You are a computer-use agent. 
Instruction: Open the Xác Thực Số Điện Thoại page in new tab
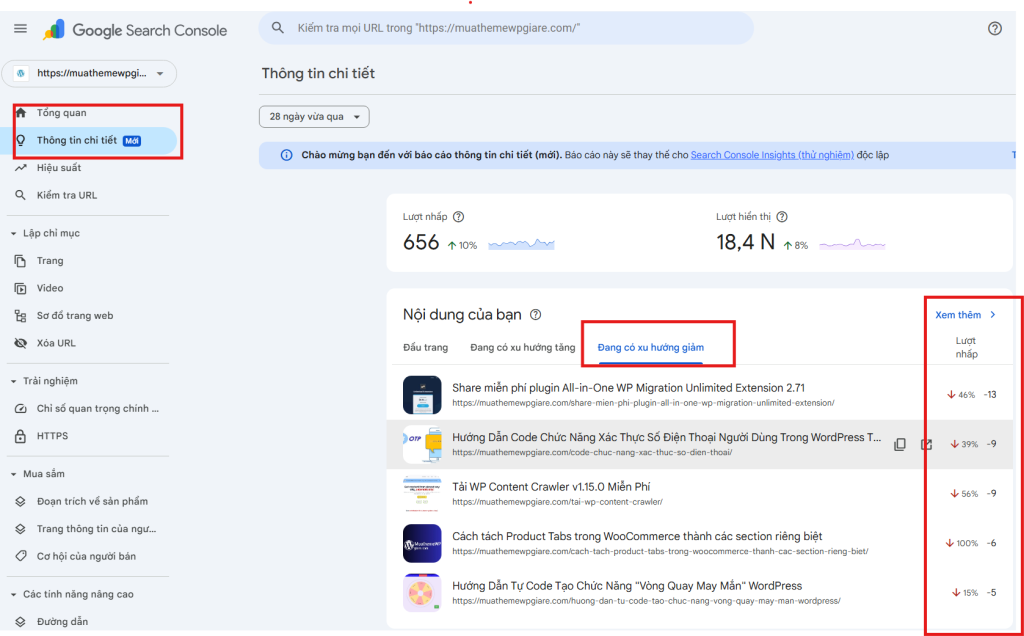point(926,444)
